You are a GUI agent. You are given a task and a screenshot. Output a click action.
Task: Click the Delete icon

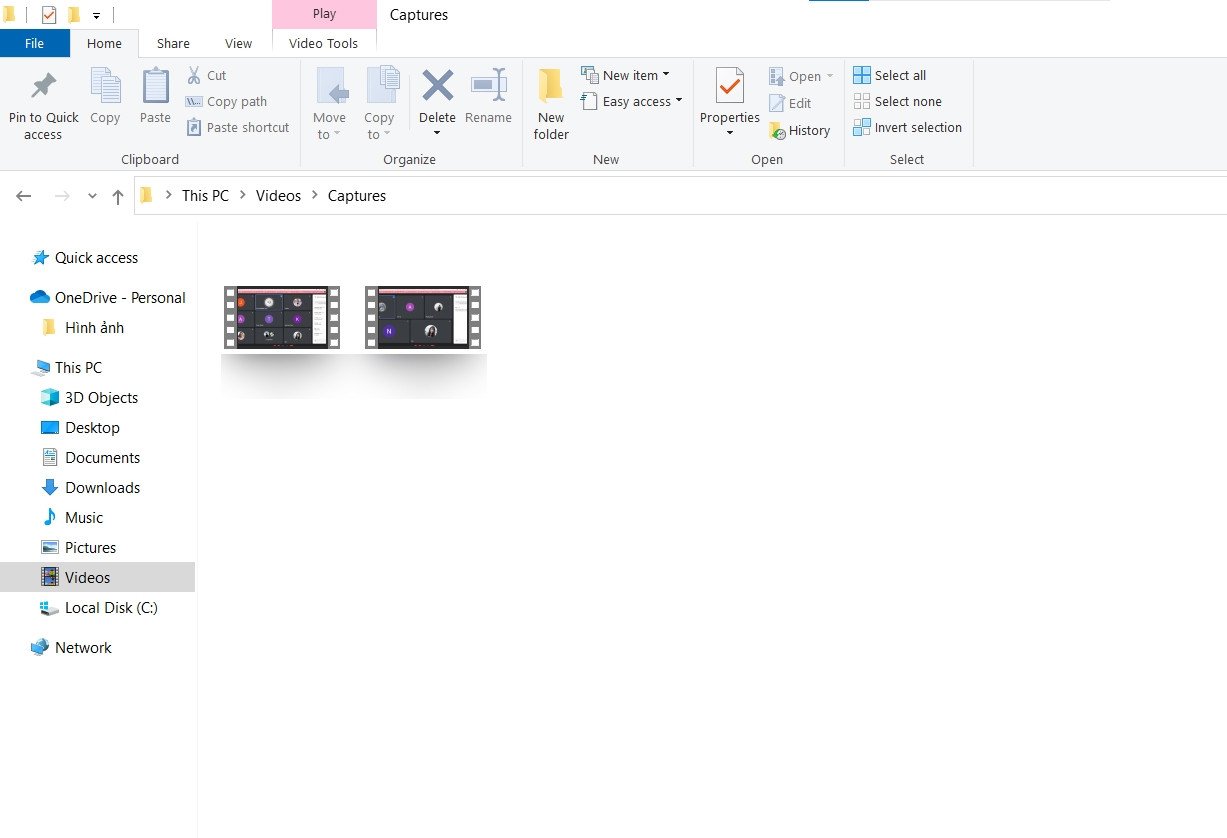tap(437, 96)
